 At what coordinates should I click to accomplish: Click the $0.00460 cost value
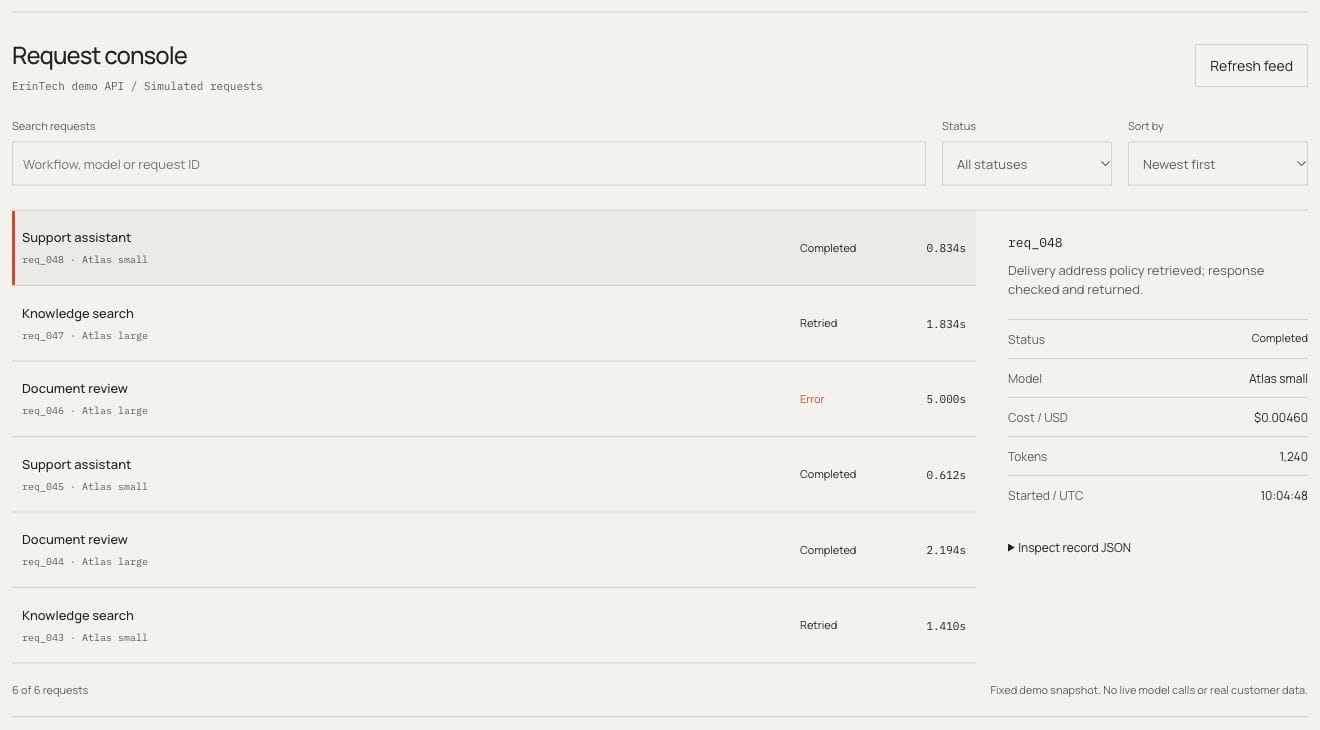(x=1281, y=418)
